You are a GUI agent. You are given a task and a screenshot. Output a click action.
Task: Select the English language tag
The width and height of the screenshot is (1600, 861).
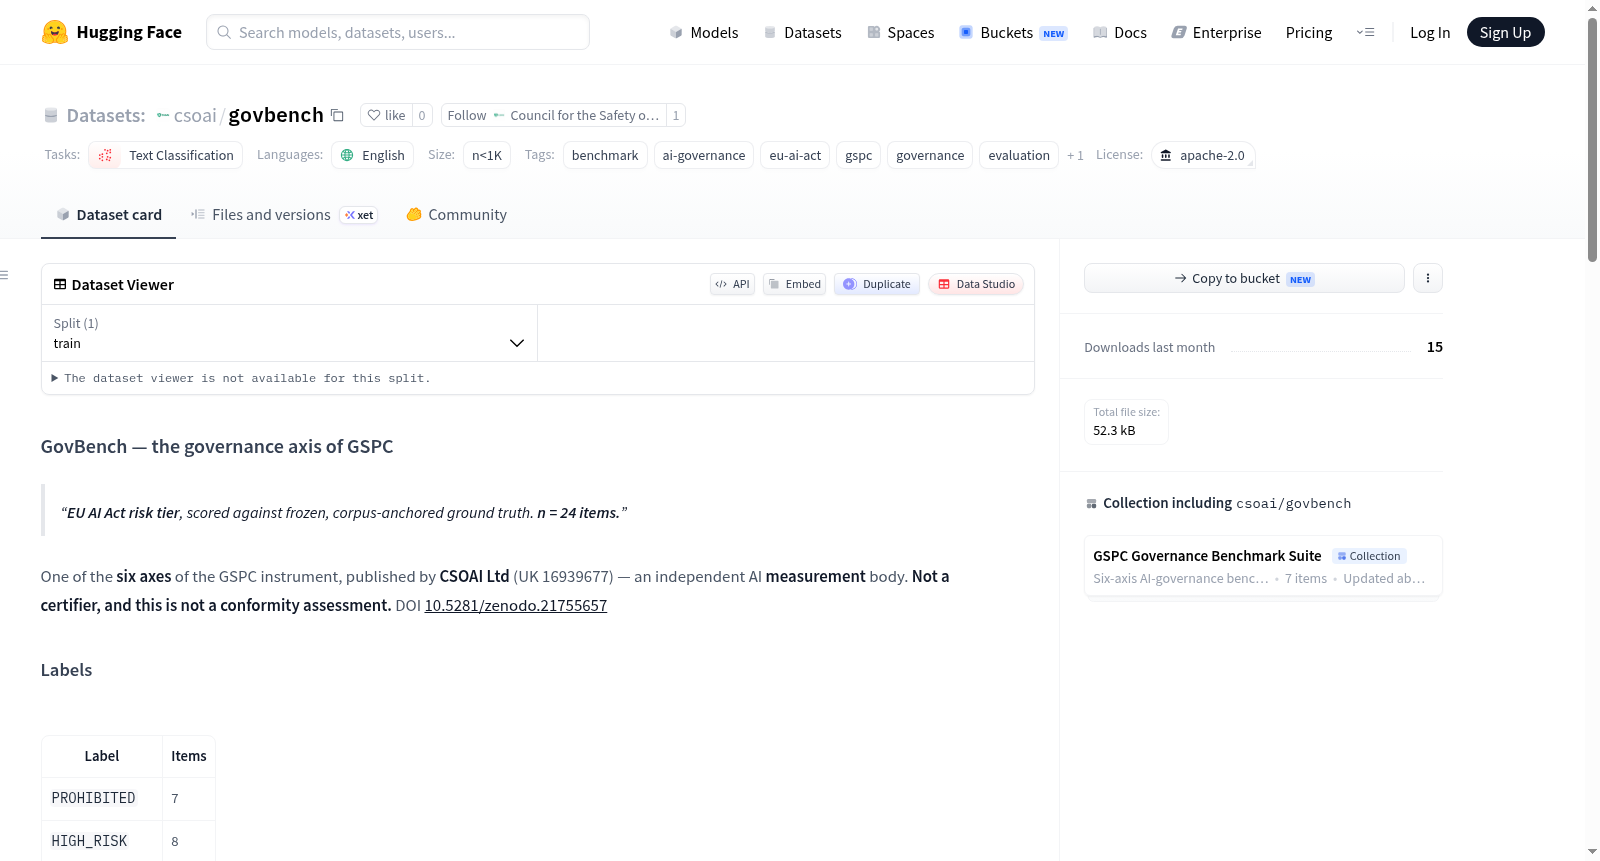tap(372, 155)
